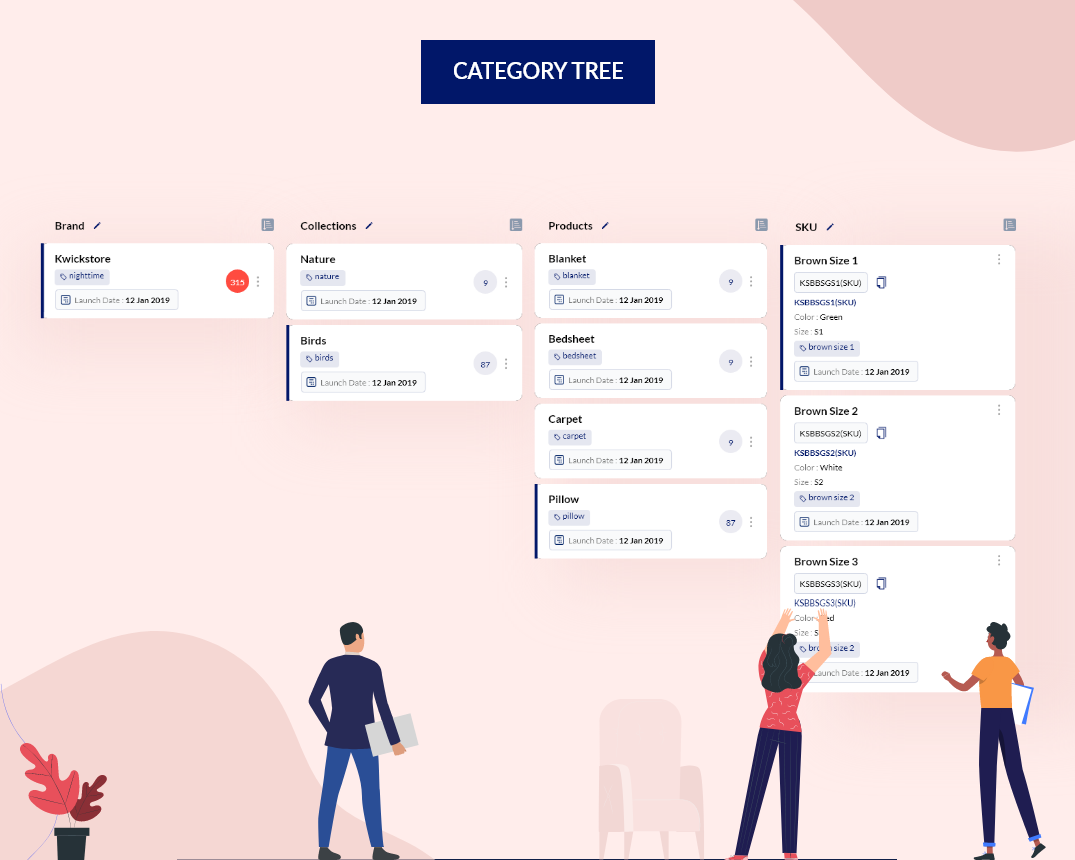Open the kebab menu on the Kwickstore card
This screenshot has height=860, width=1075.
point(257,281)
